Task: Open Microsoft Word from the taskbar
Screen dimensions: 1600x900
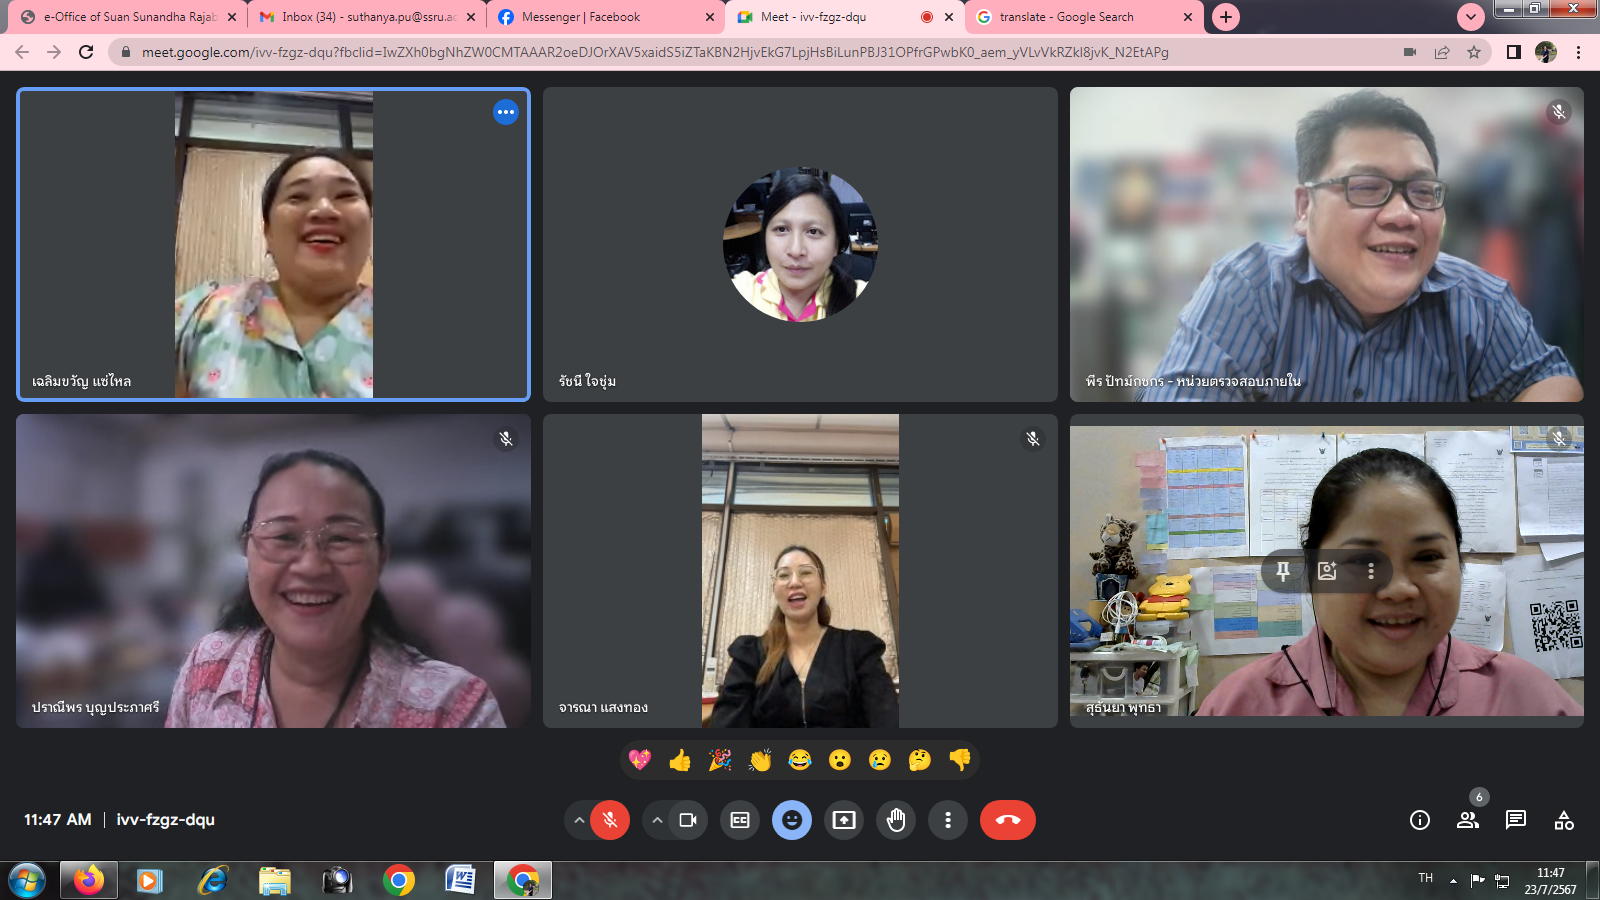Action: tap(460, 880)
